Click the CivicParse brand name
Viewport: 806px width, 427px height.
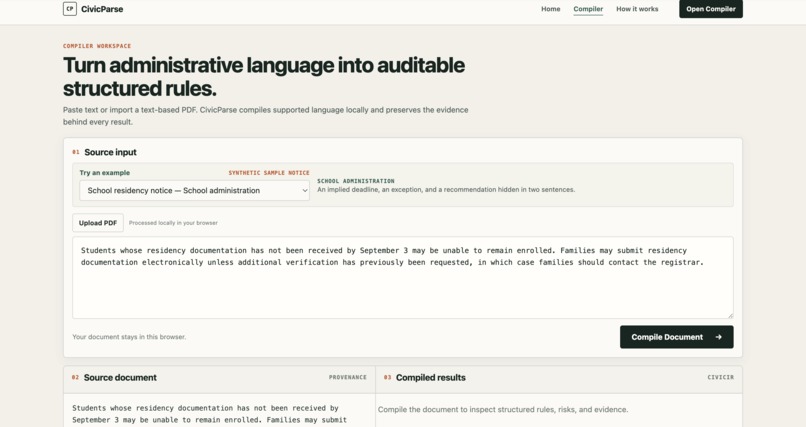tap(102, 9)
